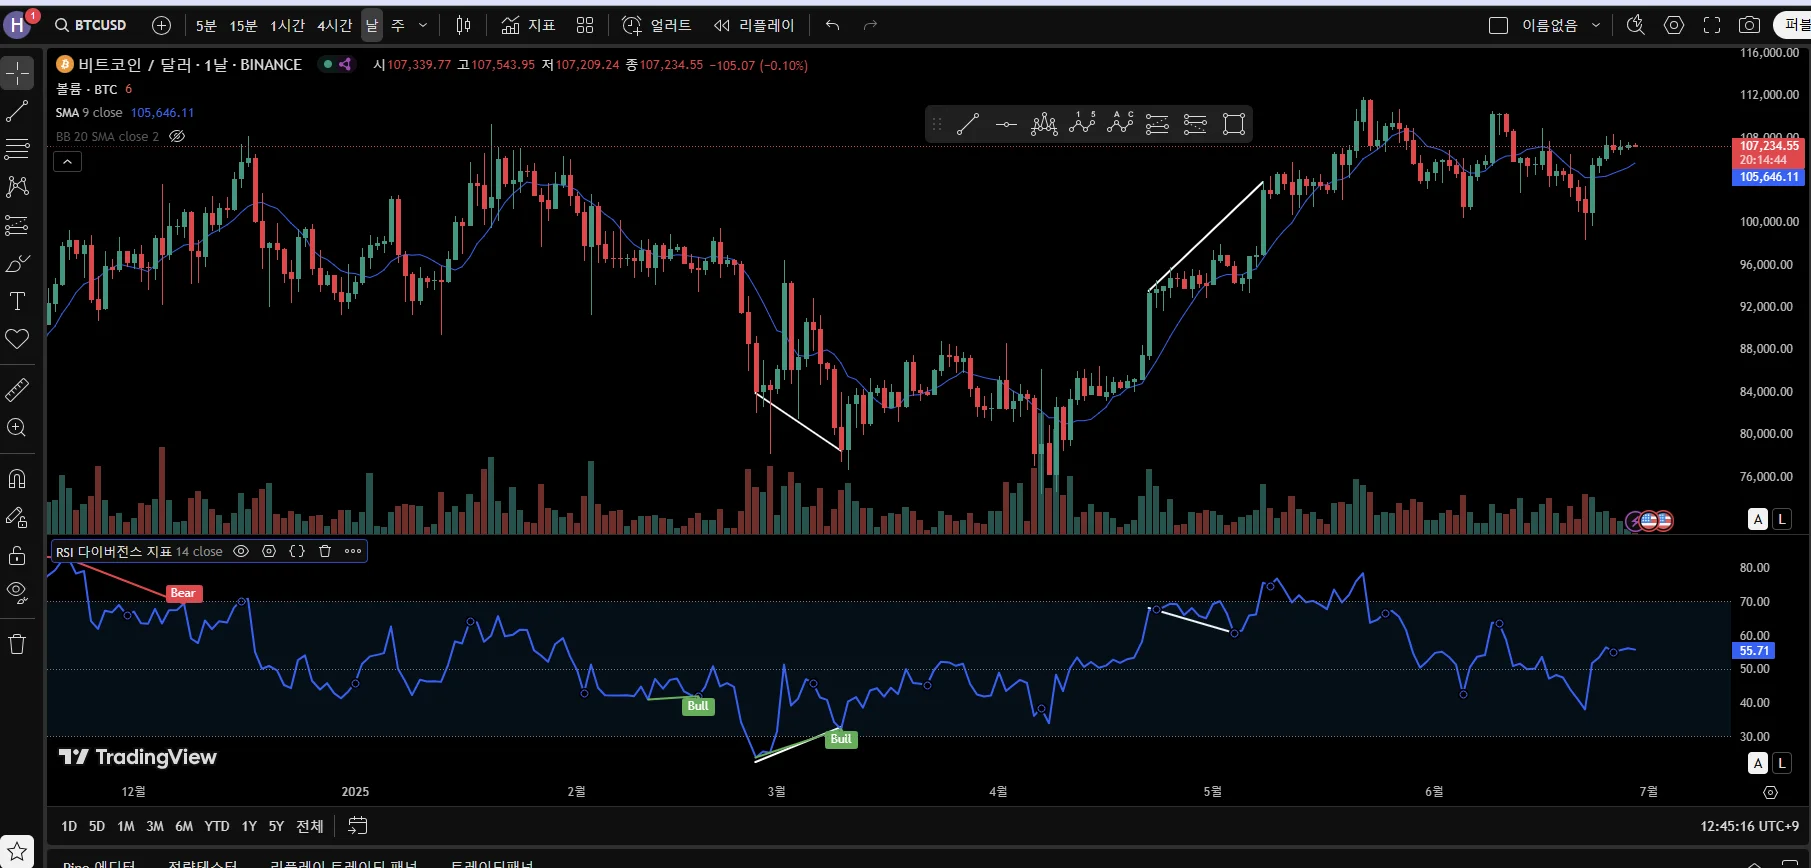Open BTCUSD symbol search
The height and width of the screenshot is (868, 1811).
click(91, 25)
